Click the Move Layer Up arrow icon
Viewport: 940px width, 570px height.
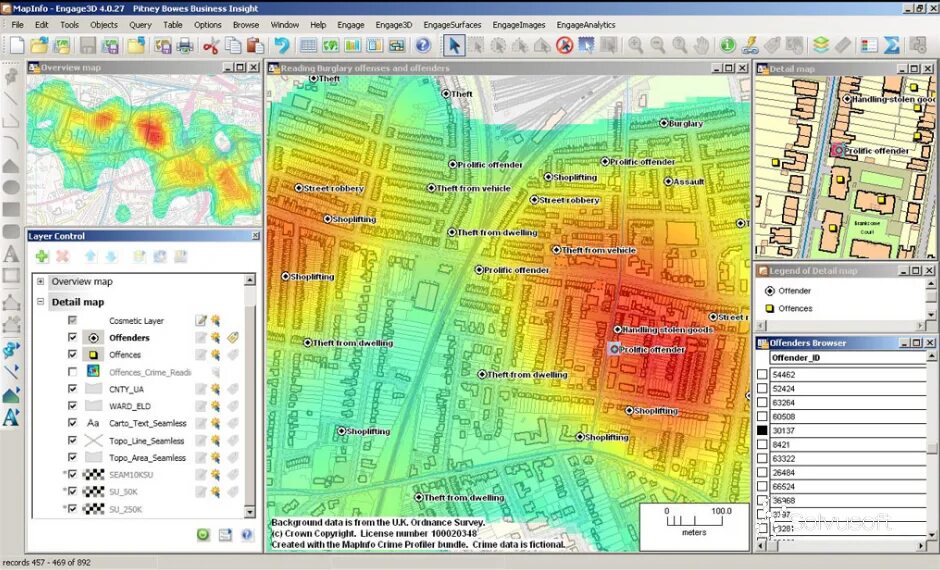pyautogui.click(x=90, y=257)
